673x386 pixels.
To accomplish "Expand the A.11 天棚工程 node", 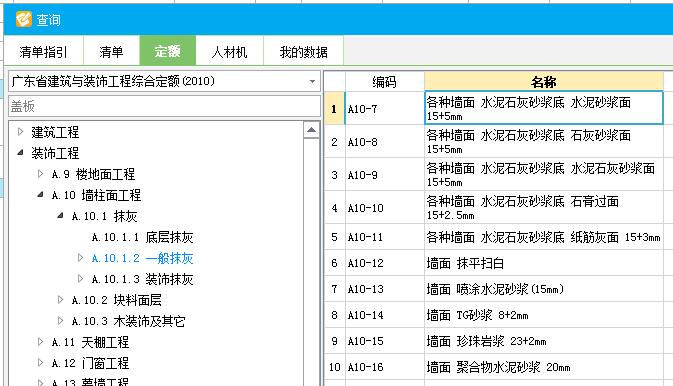I will [40, 342].
